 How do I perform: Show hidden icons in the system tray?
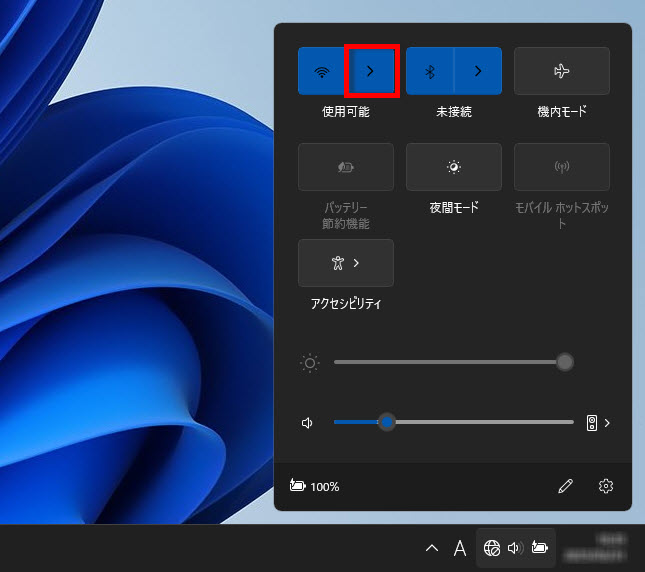pyautogui.click(x=432, y=548)
